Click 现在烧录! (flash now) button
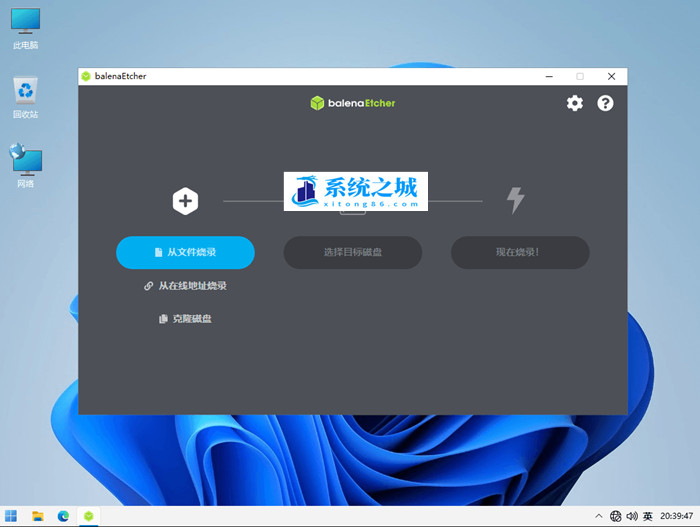This screenshot has width=700, height=527. [520, 252]
